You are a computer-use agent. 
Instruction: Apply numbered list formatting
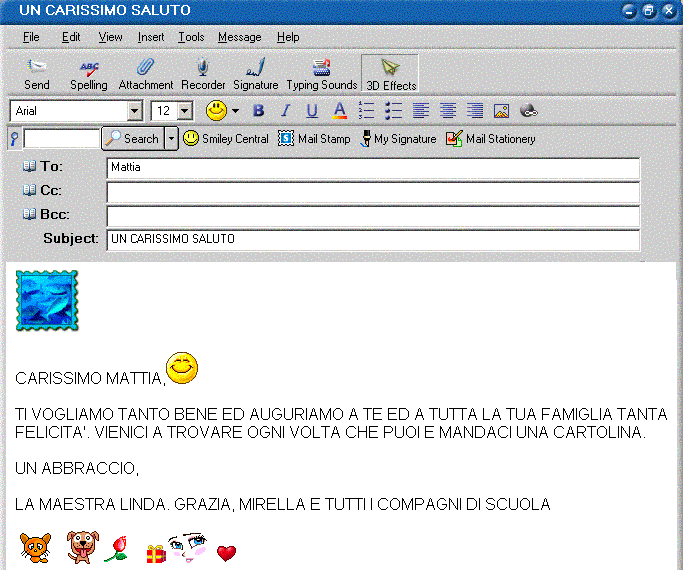coord(366,111)
